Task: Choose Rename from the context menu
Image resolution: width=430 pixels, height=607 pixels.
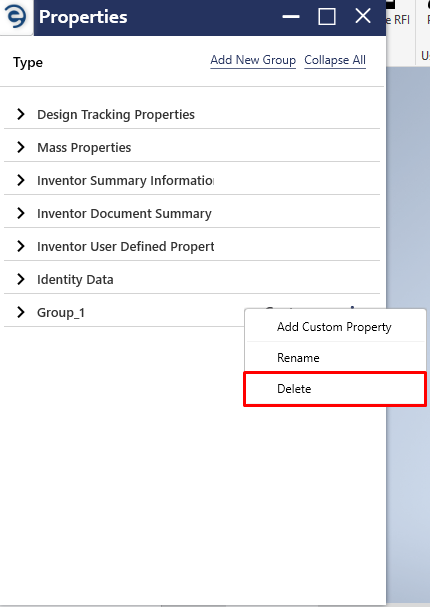Action: pos(335,357)
